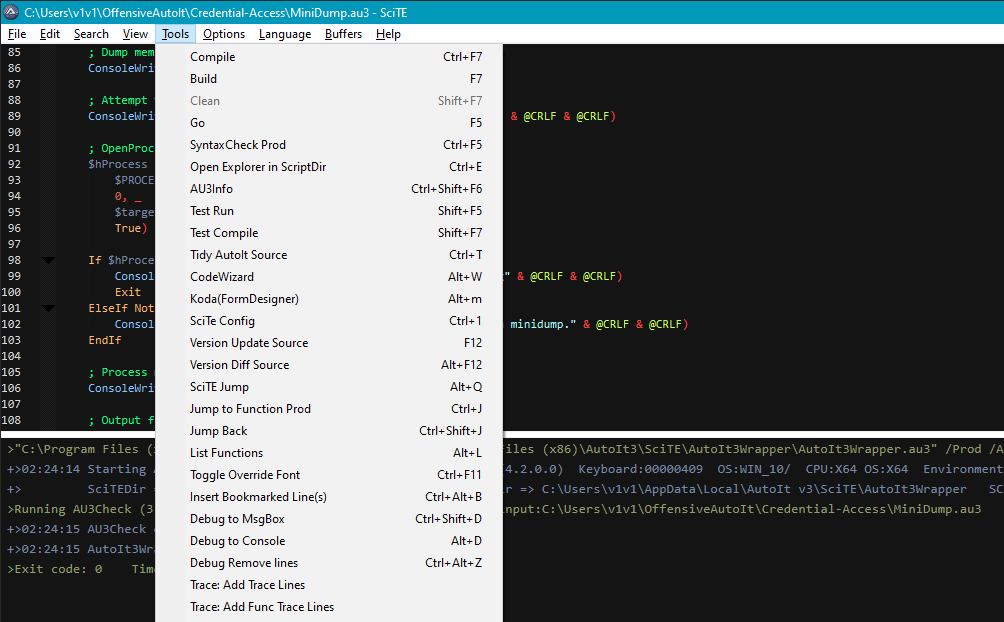
Task: Open SciTe Config entry
Action: coord(329,321)
